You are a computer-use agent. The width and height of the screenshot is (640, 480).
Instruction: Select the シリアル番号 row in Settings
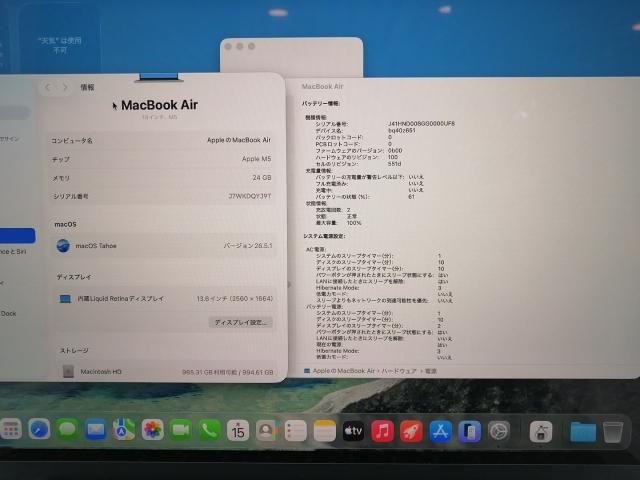(162, 196)
